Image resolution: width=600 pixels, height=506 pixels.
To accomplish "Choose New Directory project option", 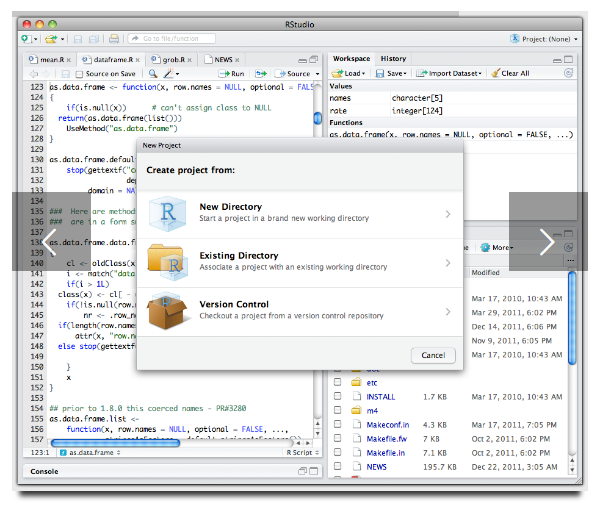I will point(300,214).
